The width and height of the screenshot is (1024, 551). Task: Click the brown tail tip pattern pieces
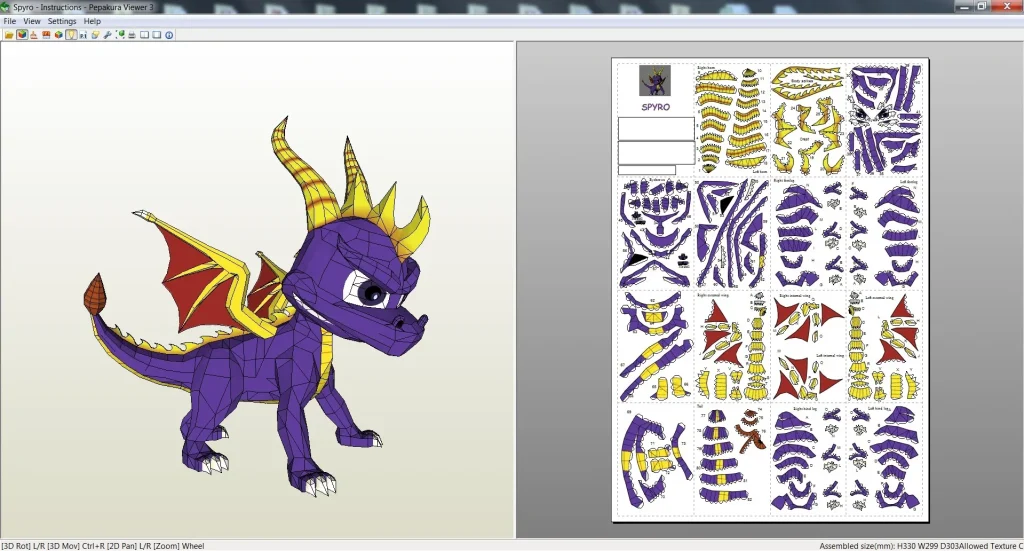pyautogui.click(x=750, y=429)
